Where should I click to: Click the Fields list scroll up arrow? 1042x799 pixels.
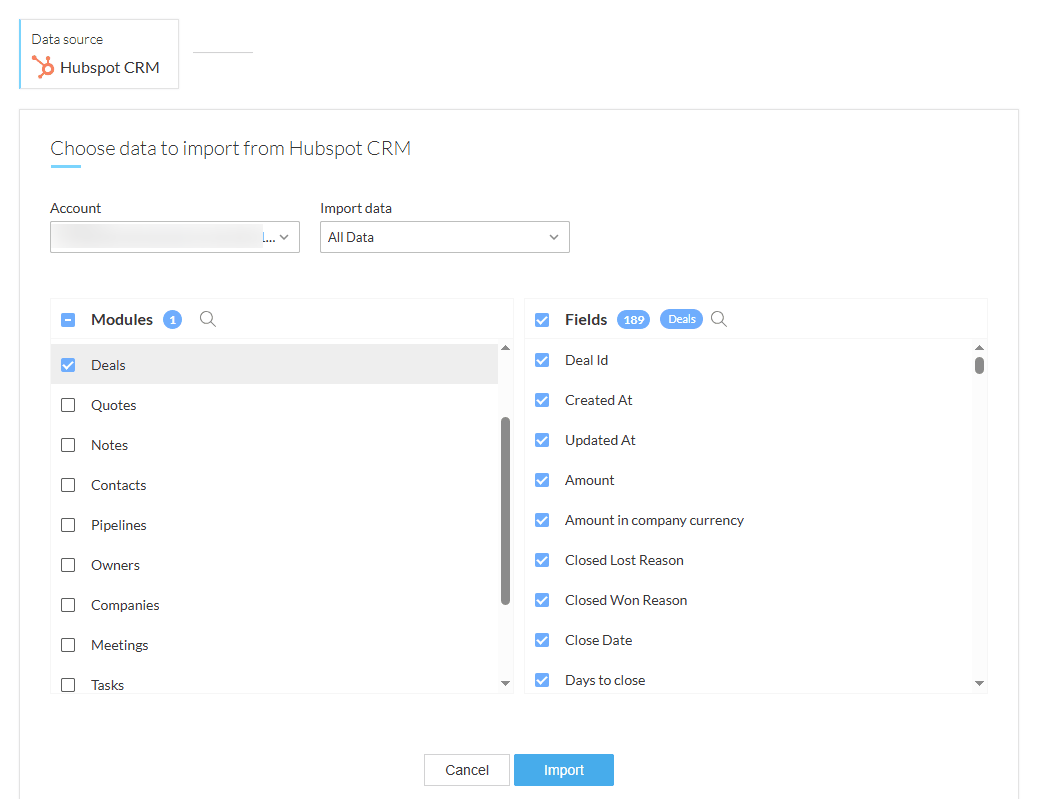[x=979, y=348]
